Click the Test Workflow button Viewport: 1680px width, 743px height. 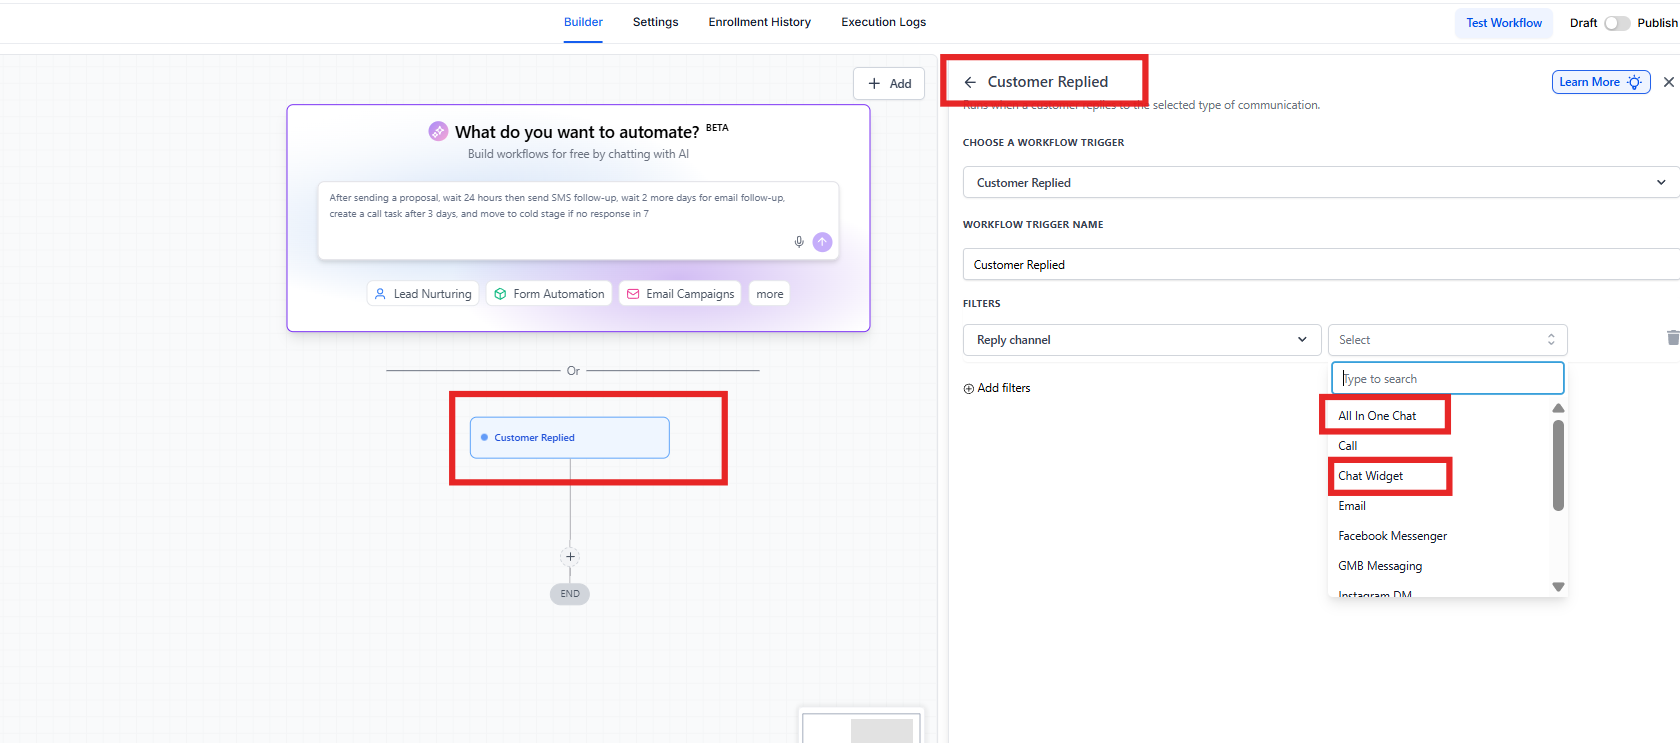[1503, 23]
